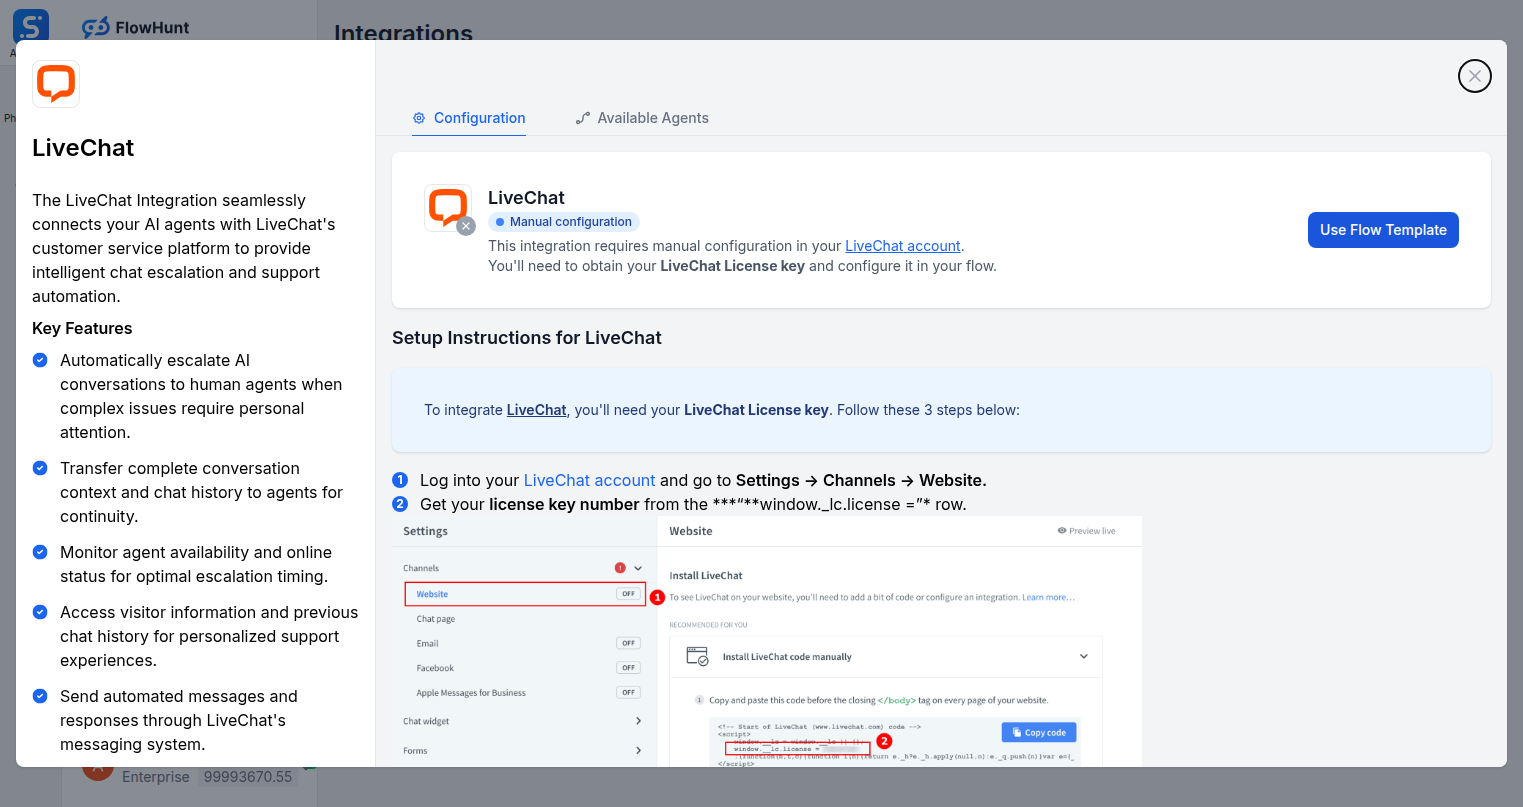Collapse the Channels section chevron

(x=637, y=567)
